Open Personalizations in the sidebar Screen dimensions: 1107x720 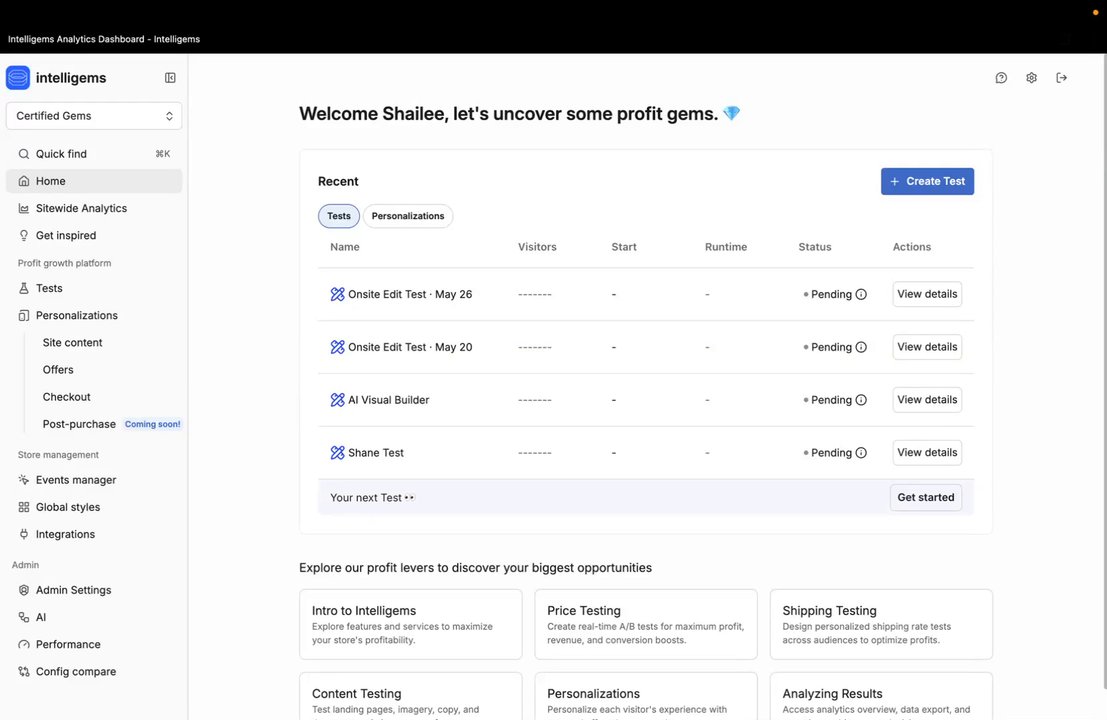[94, 316]
